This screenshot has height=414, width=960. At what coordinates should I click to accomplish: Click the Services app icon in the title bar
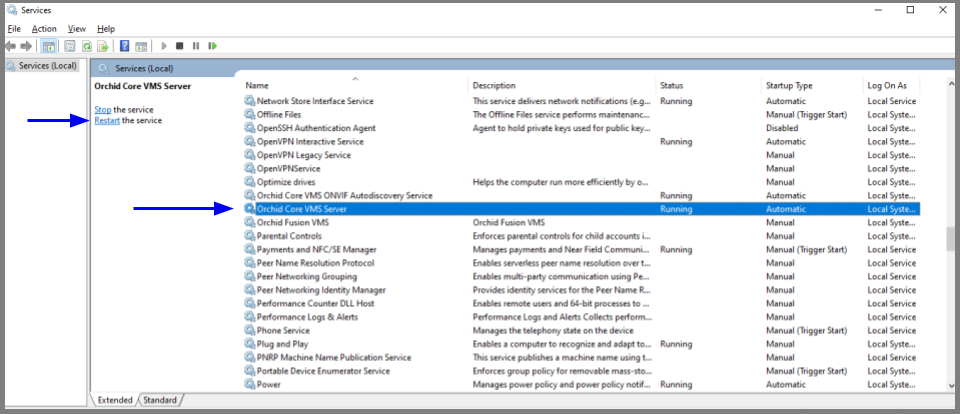point(12,10)
